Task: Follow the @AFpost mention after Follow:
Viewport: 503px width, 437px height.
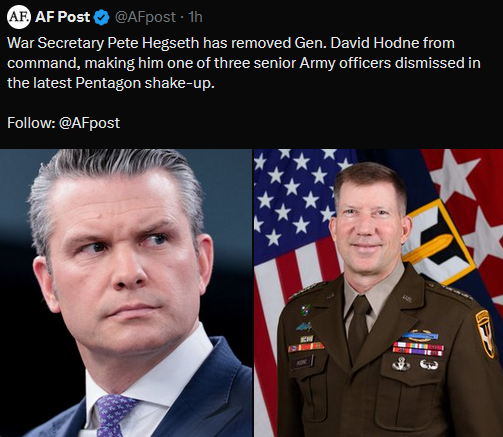Action: (89, 123)
